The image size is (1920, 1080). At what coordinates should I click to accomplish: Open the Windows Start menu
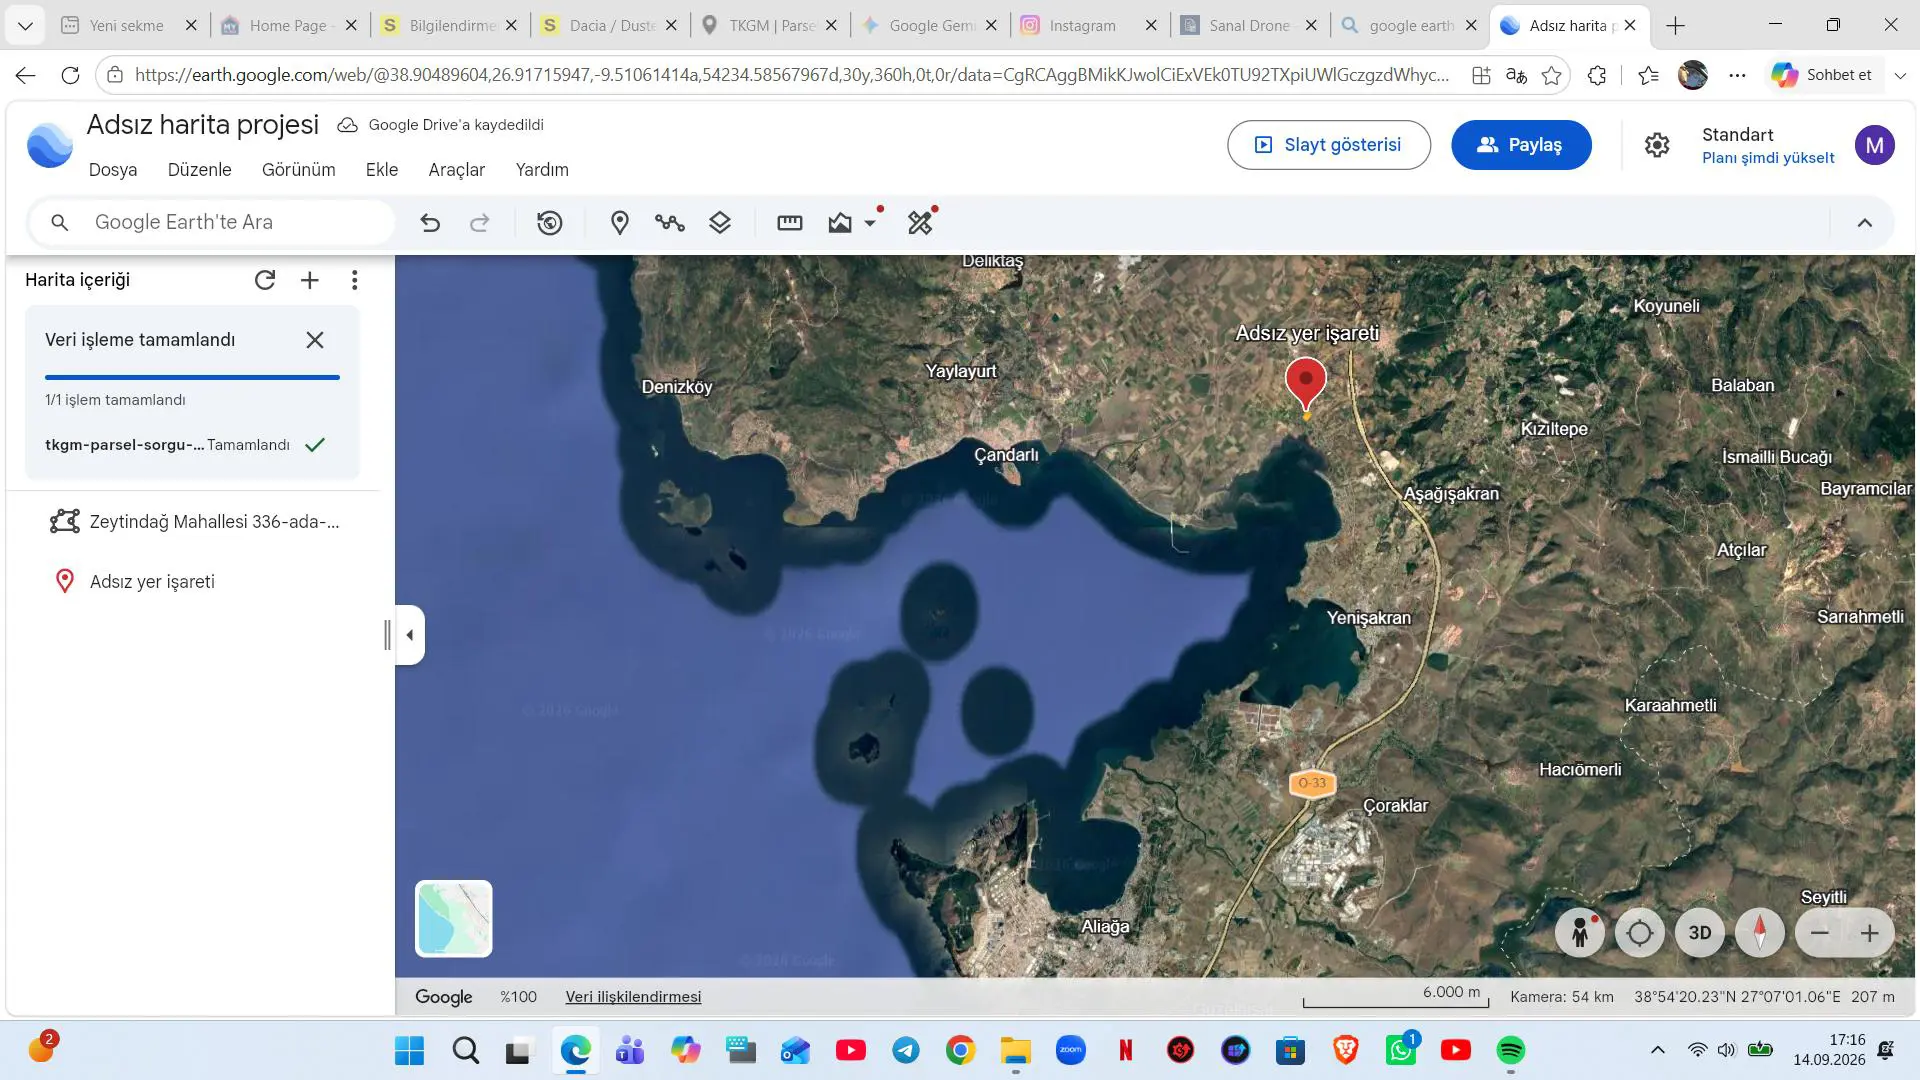(x=409, y=1050)
